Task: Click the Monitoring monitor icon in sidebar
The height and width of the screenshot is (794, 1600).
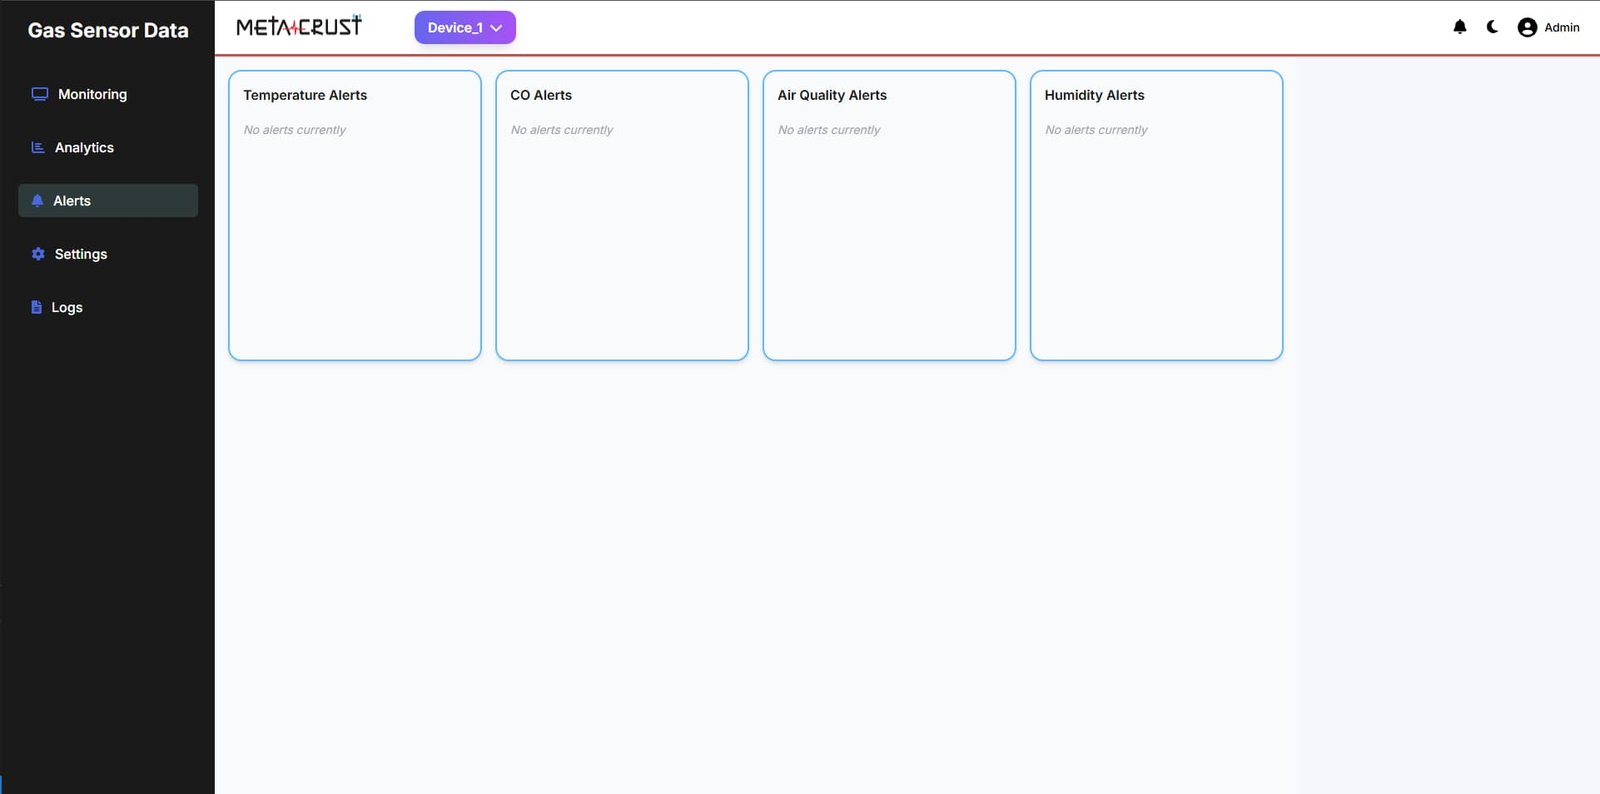Action: pyautogui.click(x=40, y=94)
